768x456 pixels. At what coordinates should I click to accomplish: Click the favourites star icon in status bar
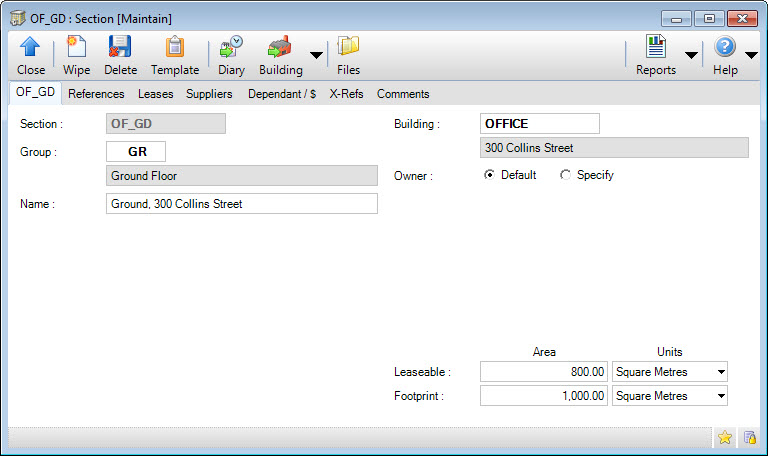point(725,437)
